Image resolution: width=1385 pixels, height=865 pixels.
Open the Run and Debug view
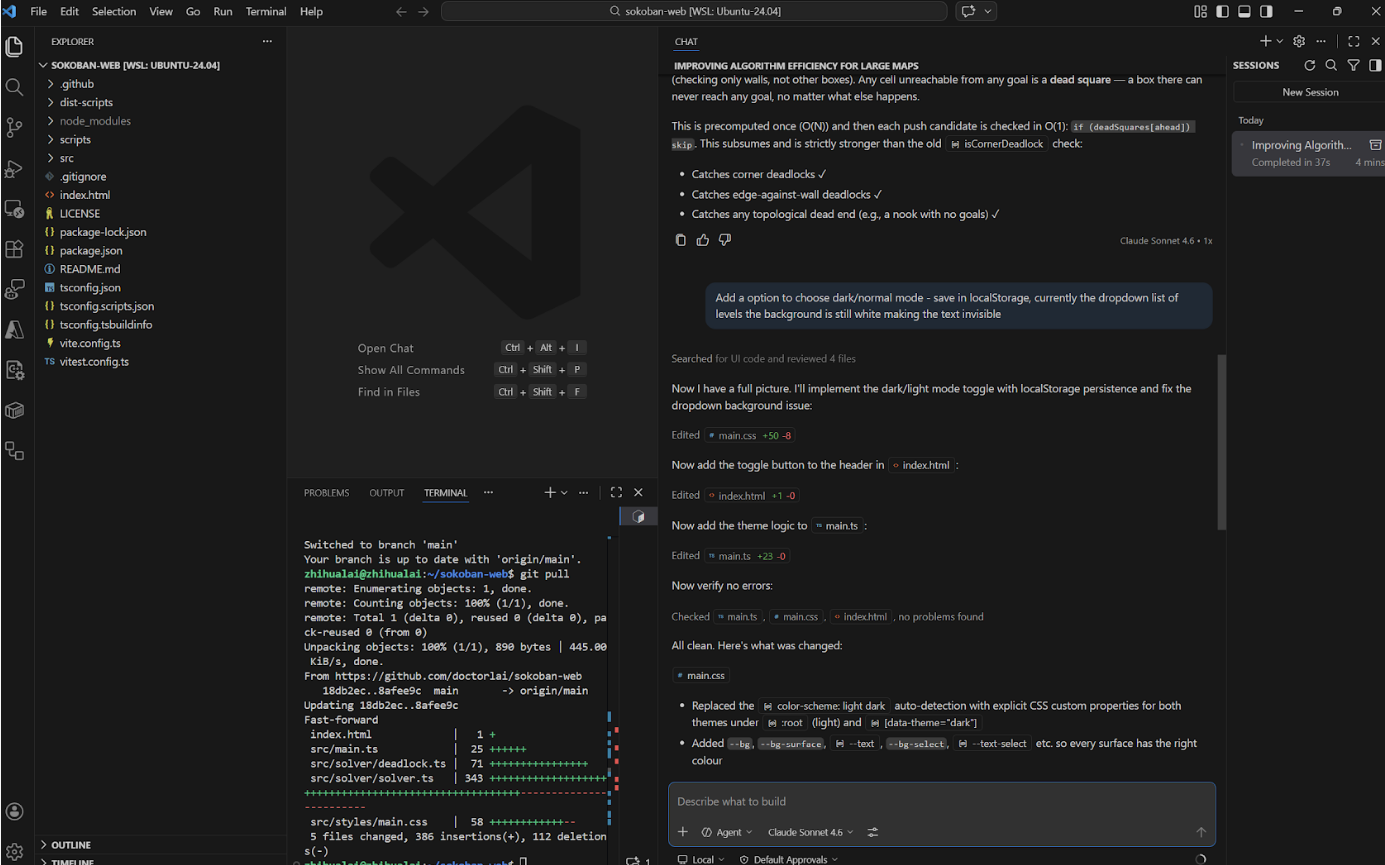click(x=14, y=168)
